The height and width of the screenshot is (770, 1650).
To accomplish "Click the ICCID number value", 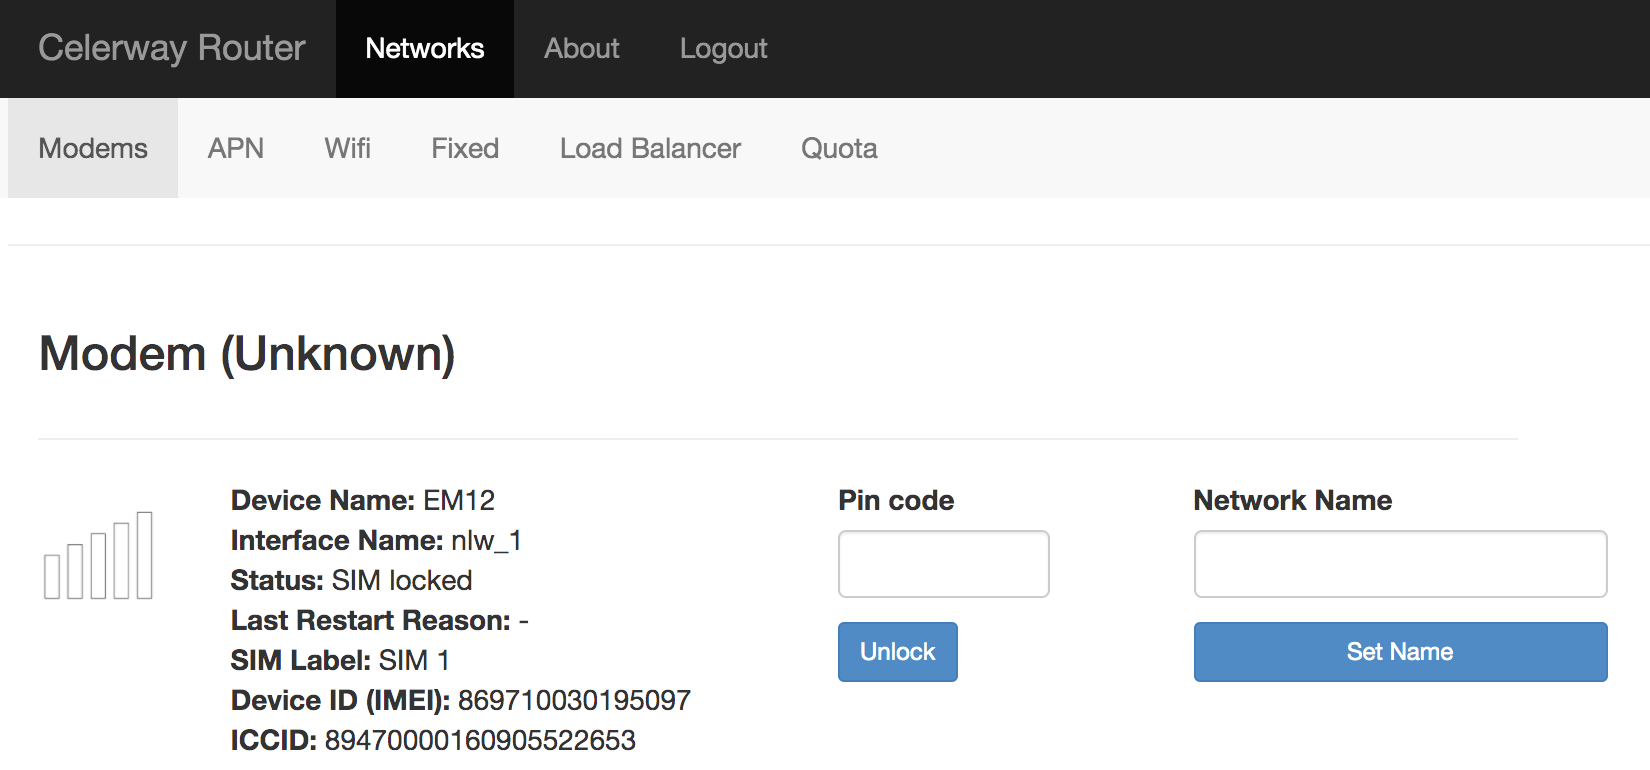I will tap(480, 740).
